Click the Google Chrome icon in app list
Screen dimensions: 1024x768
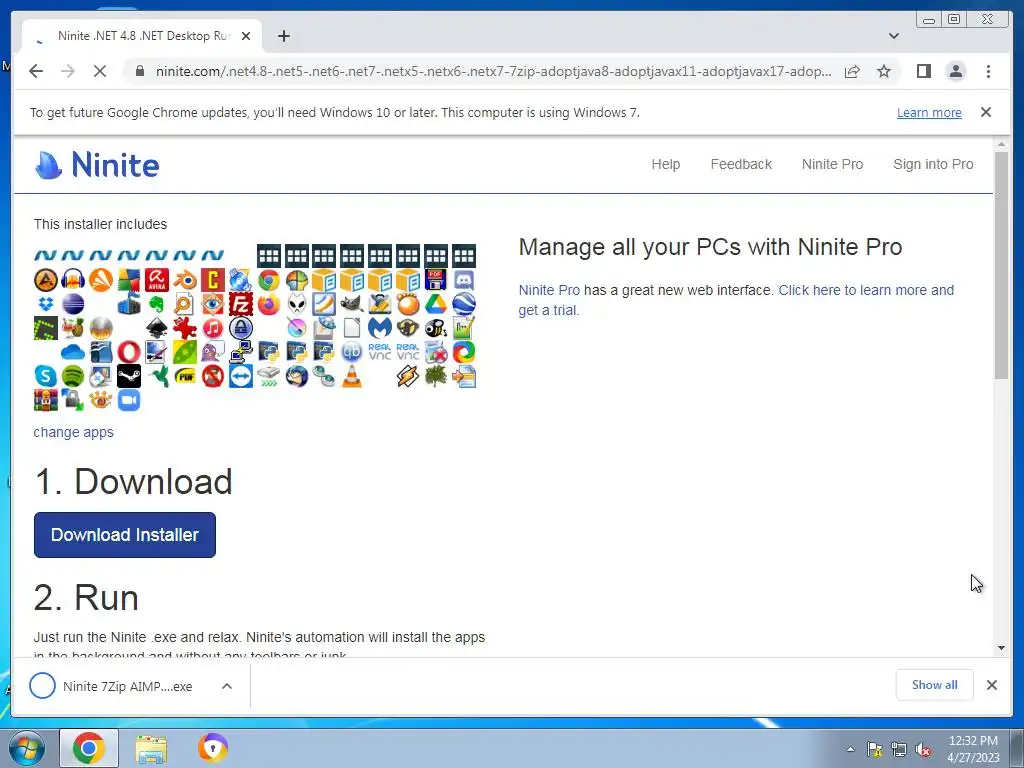[x=268, y=280]
